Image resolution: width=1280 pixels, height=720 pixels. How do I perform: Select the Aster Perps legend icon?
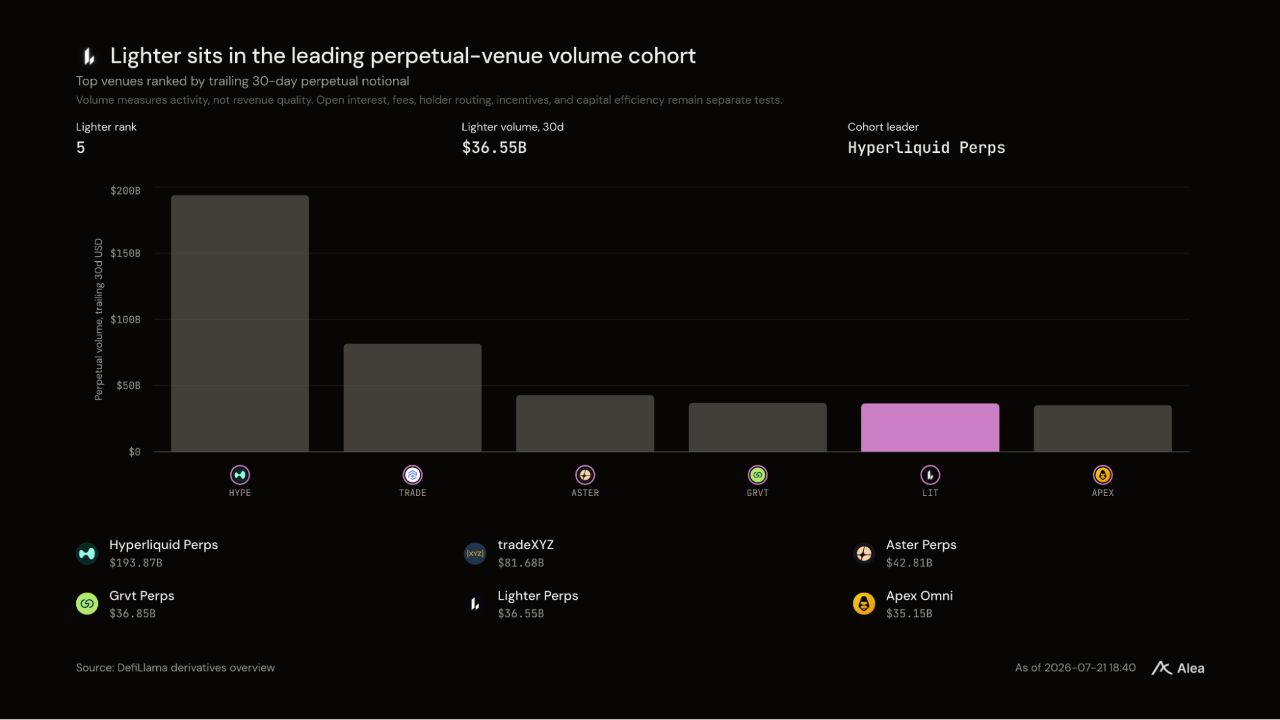point(864,553)
